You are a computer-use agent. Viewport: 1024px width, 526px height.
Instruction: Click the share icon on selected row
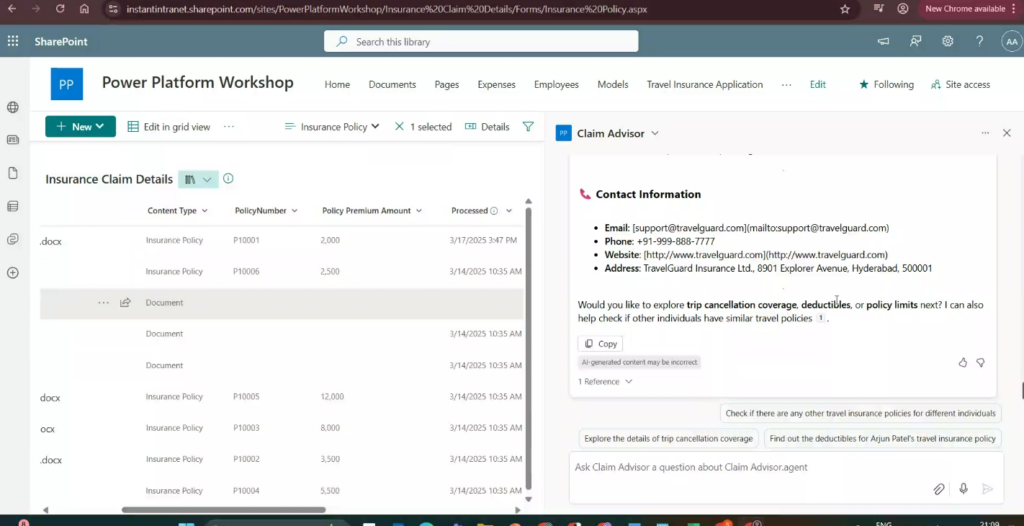[x=125, y=303]
